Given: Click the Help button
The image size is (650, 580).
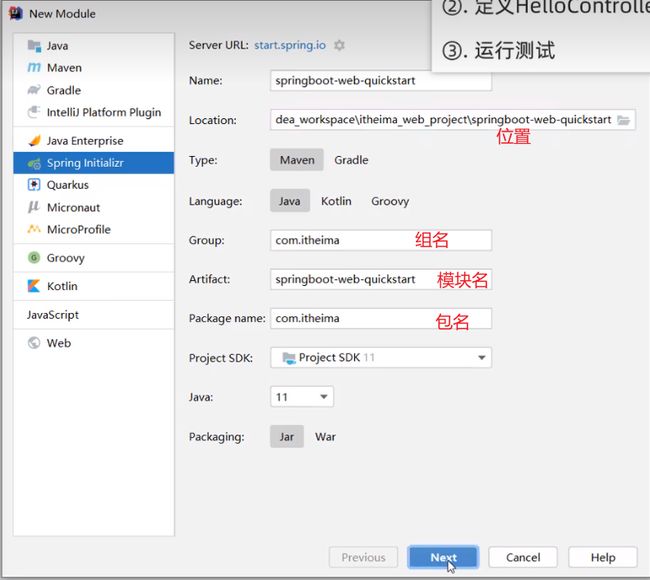Looking at the screenshot, I should coord(603,557).
